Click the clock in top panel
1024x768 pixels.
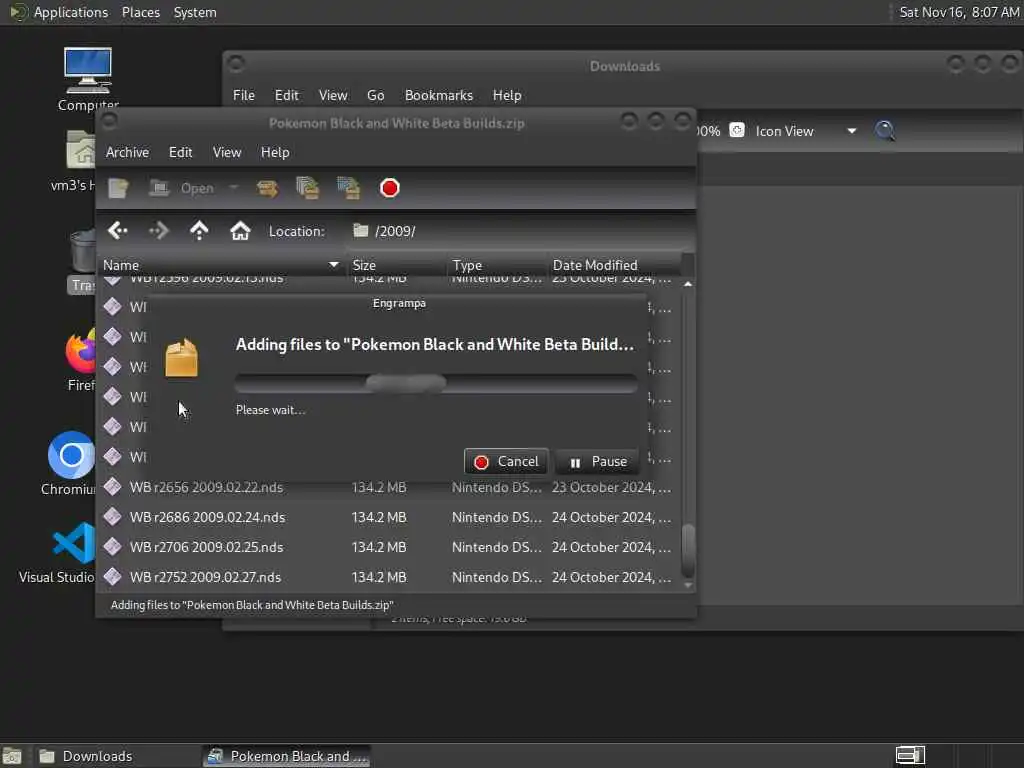959,12
